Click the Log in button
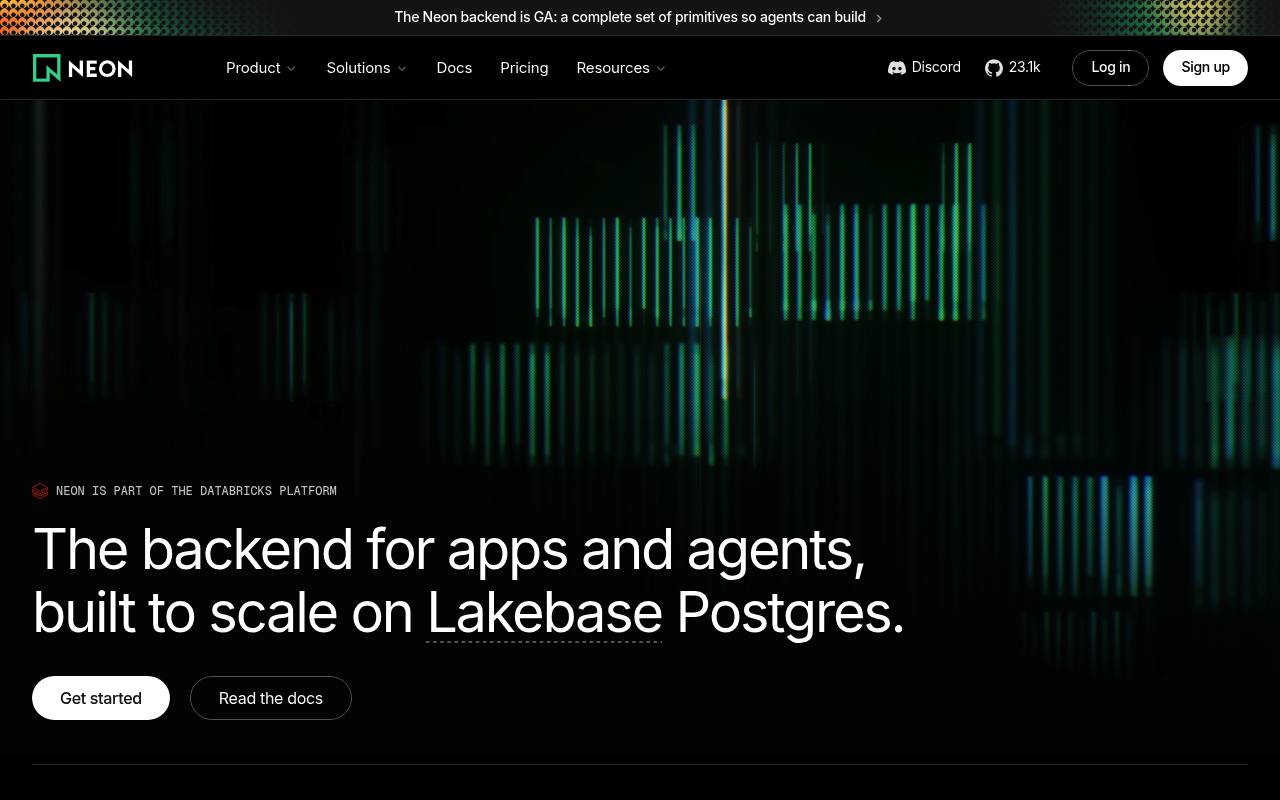Screen dimensions: 1280x800 [x=1110, y=68]
